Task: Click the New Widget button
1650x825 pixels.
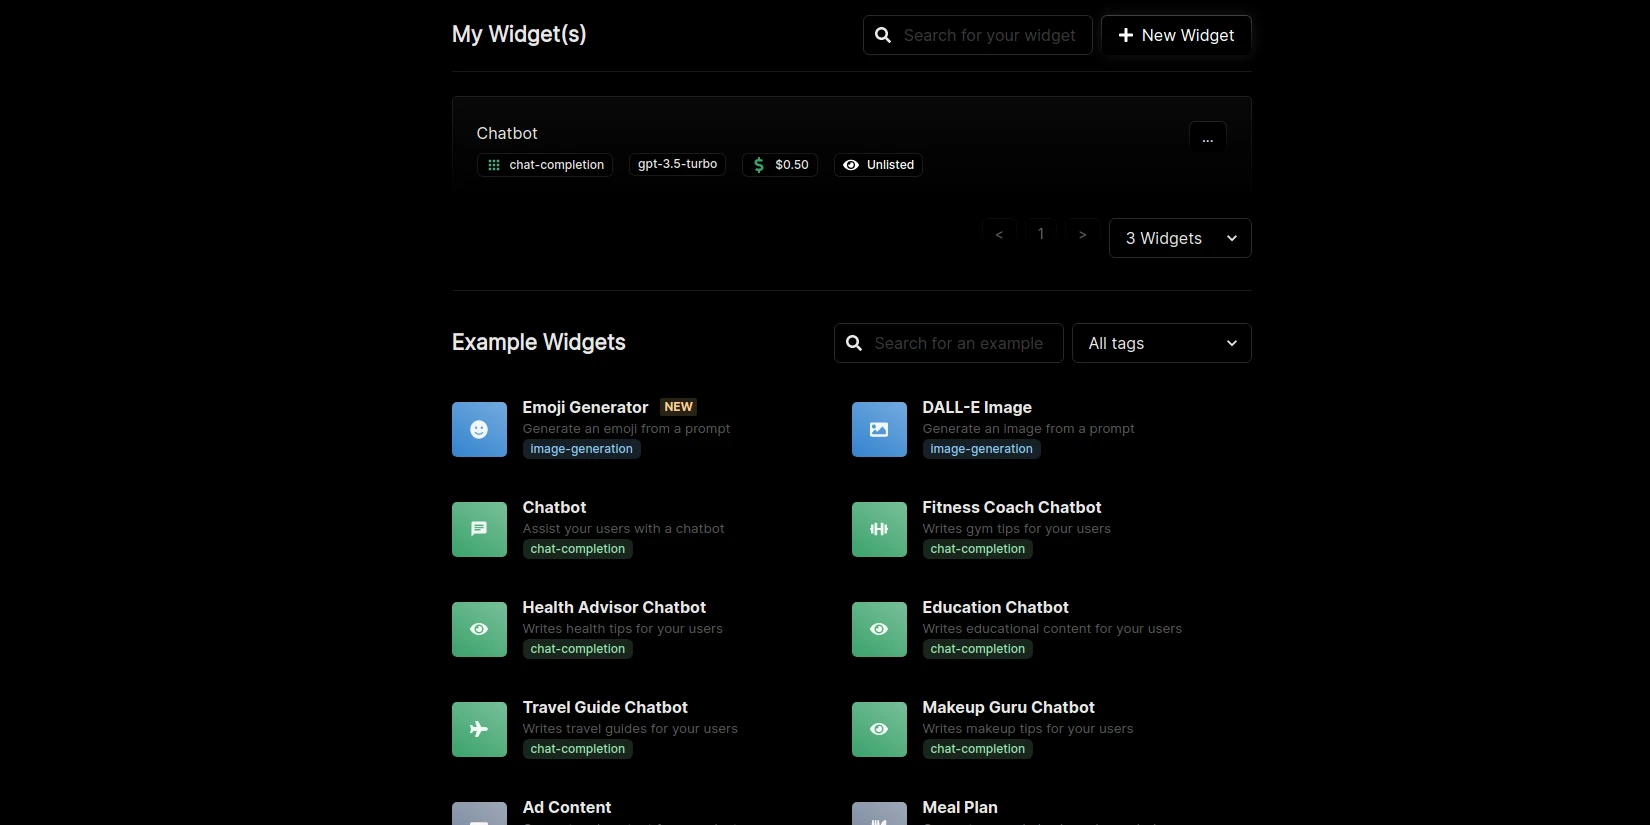Action: coord(1175,35)
